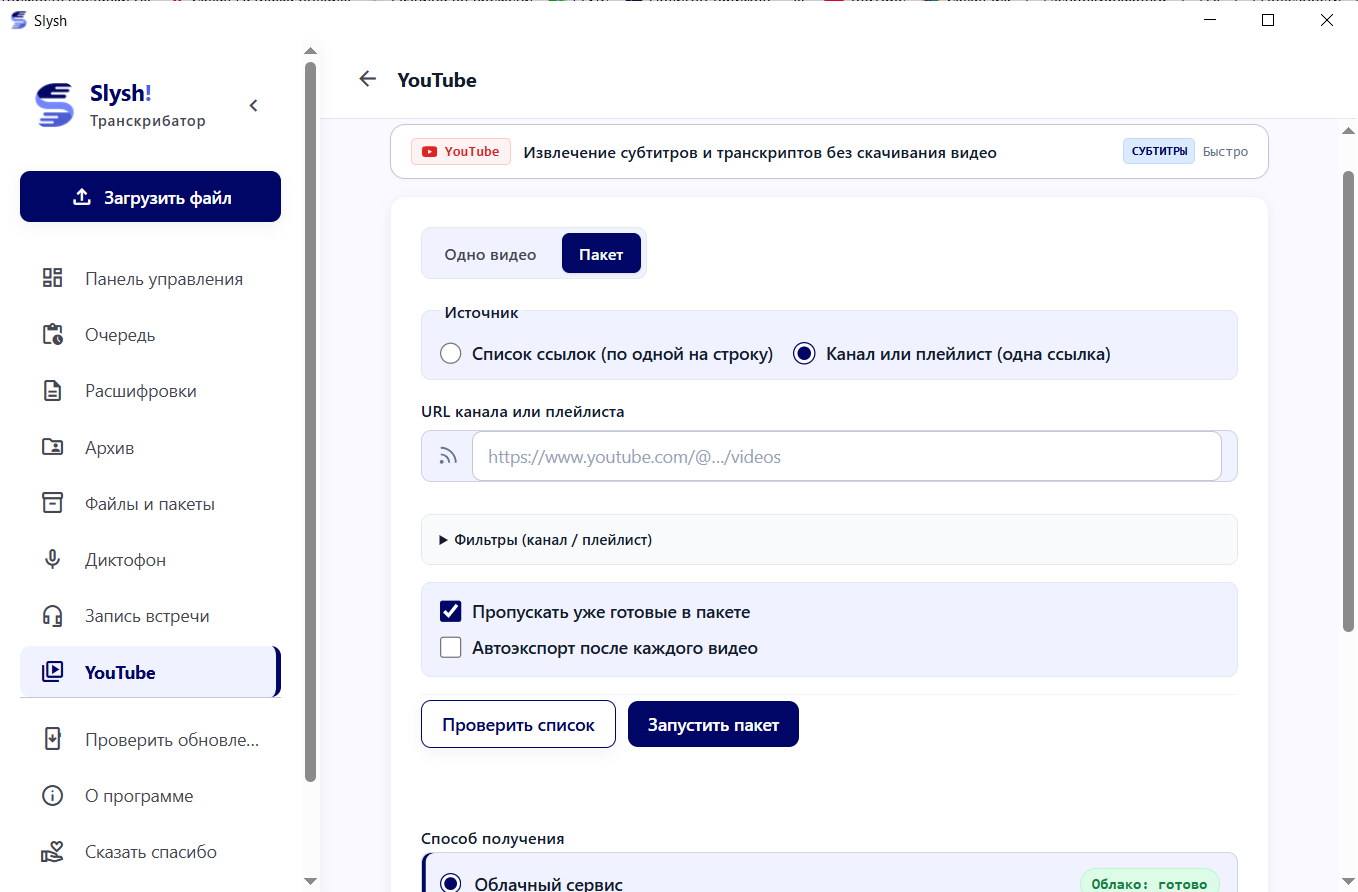The height and width of the screenshot is (892, 1358).
Task: Click the sidebar vertical scrollbar
Action: point(310,420)
